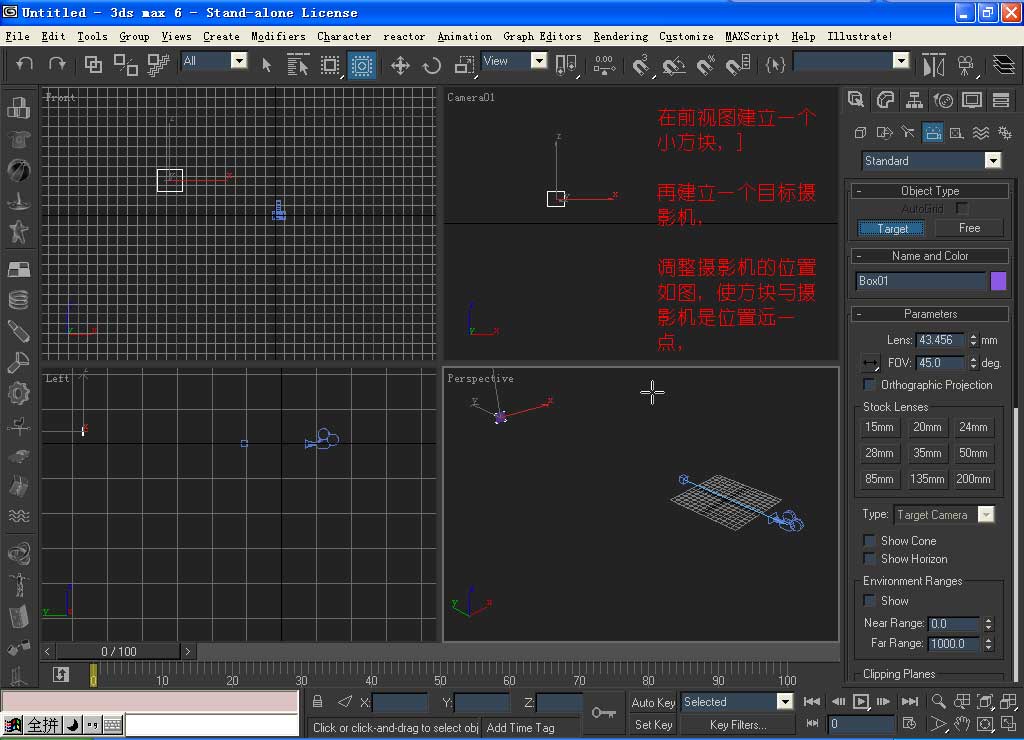Open Select by Name tool
Viewport: 1024px width, 740px height.
pos(298,65)
